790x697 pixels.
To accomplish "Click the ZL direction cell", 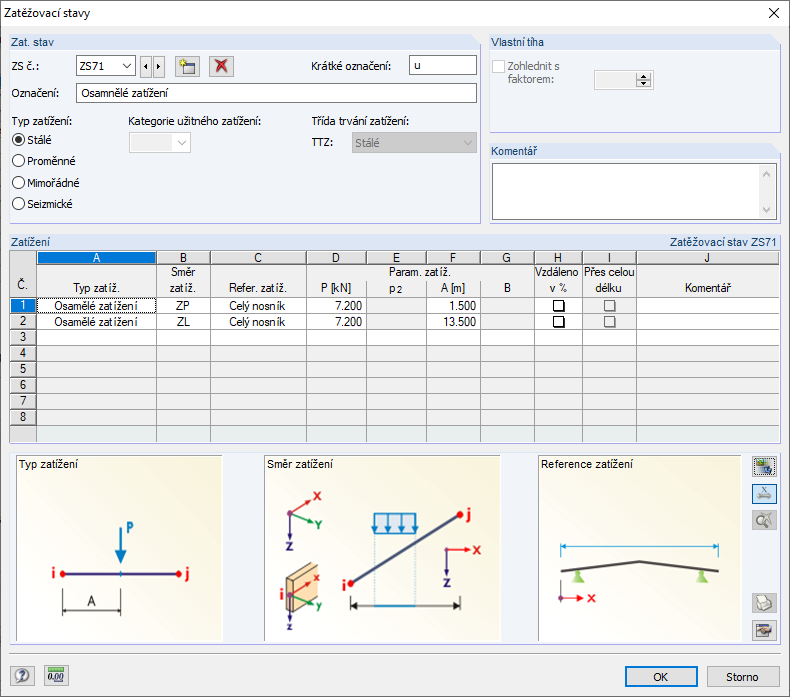I will click(183, 322).
